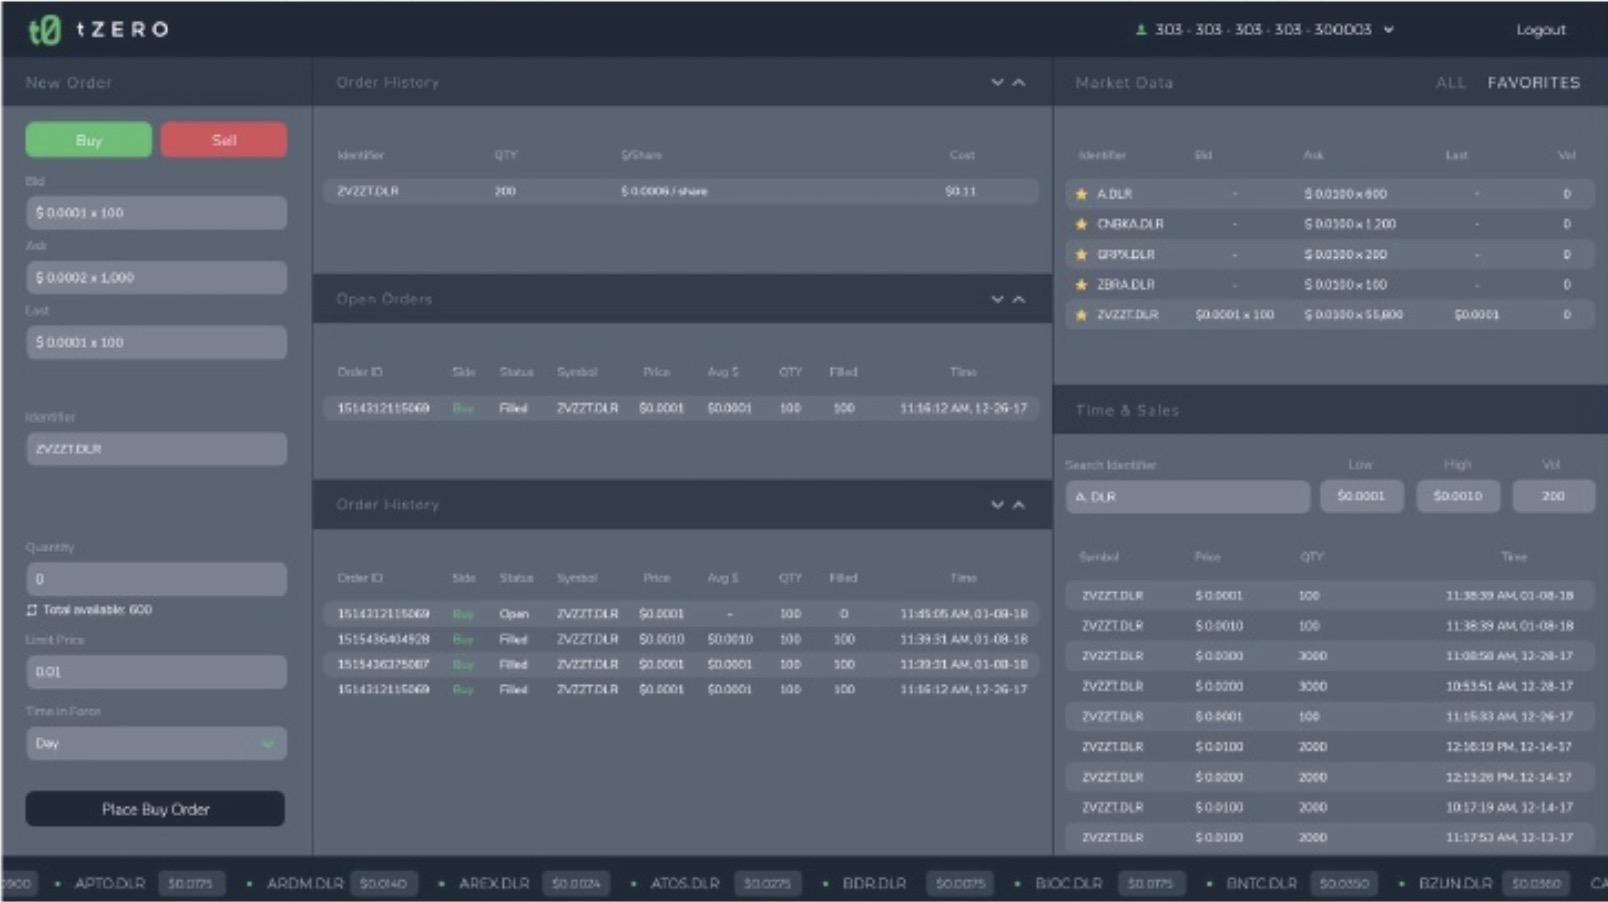Click Place Buy Order
Image resolution: width=1608 pixels, height=902 pixels.
click(x=155, y=809)
